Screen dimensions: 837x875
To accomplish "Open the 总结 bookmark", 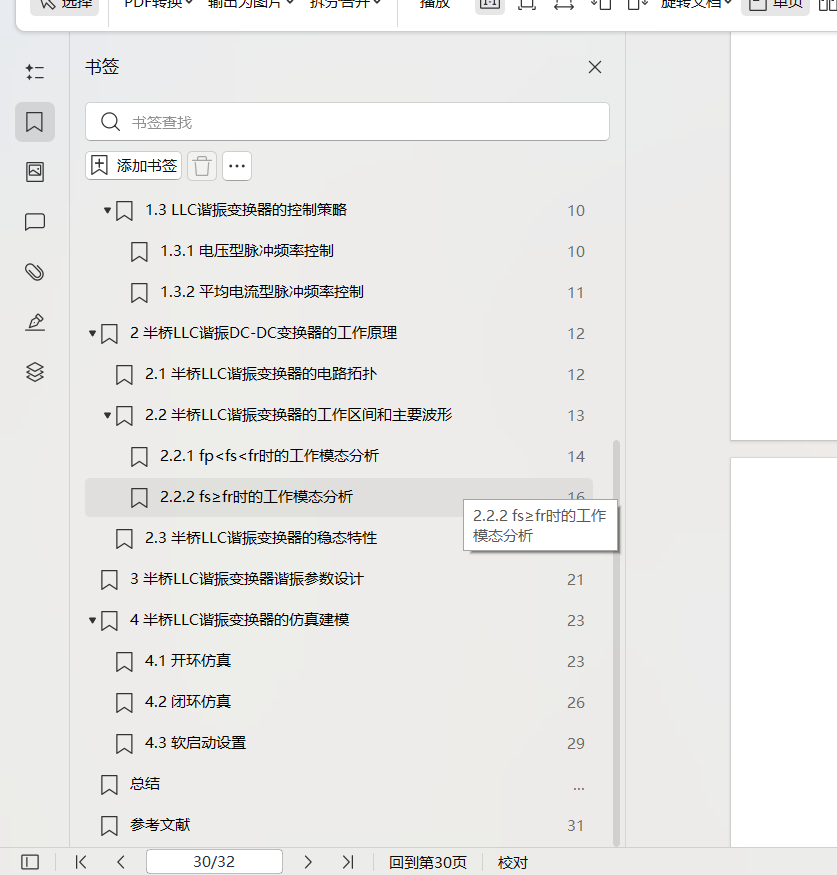I will (145, 783).
